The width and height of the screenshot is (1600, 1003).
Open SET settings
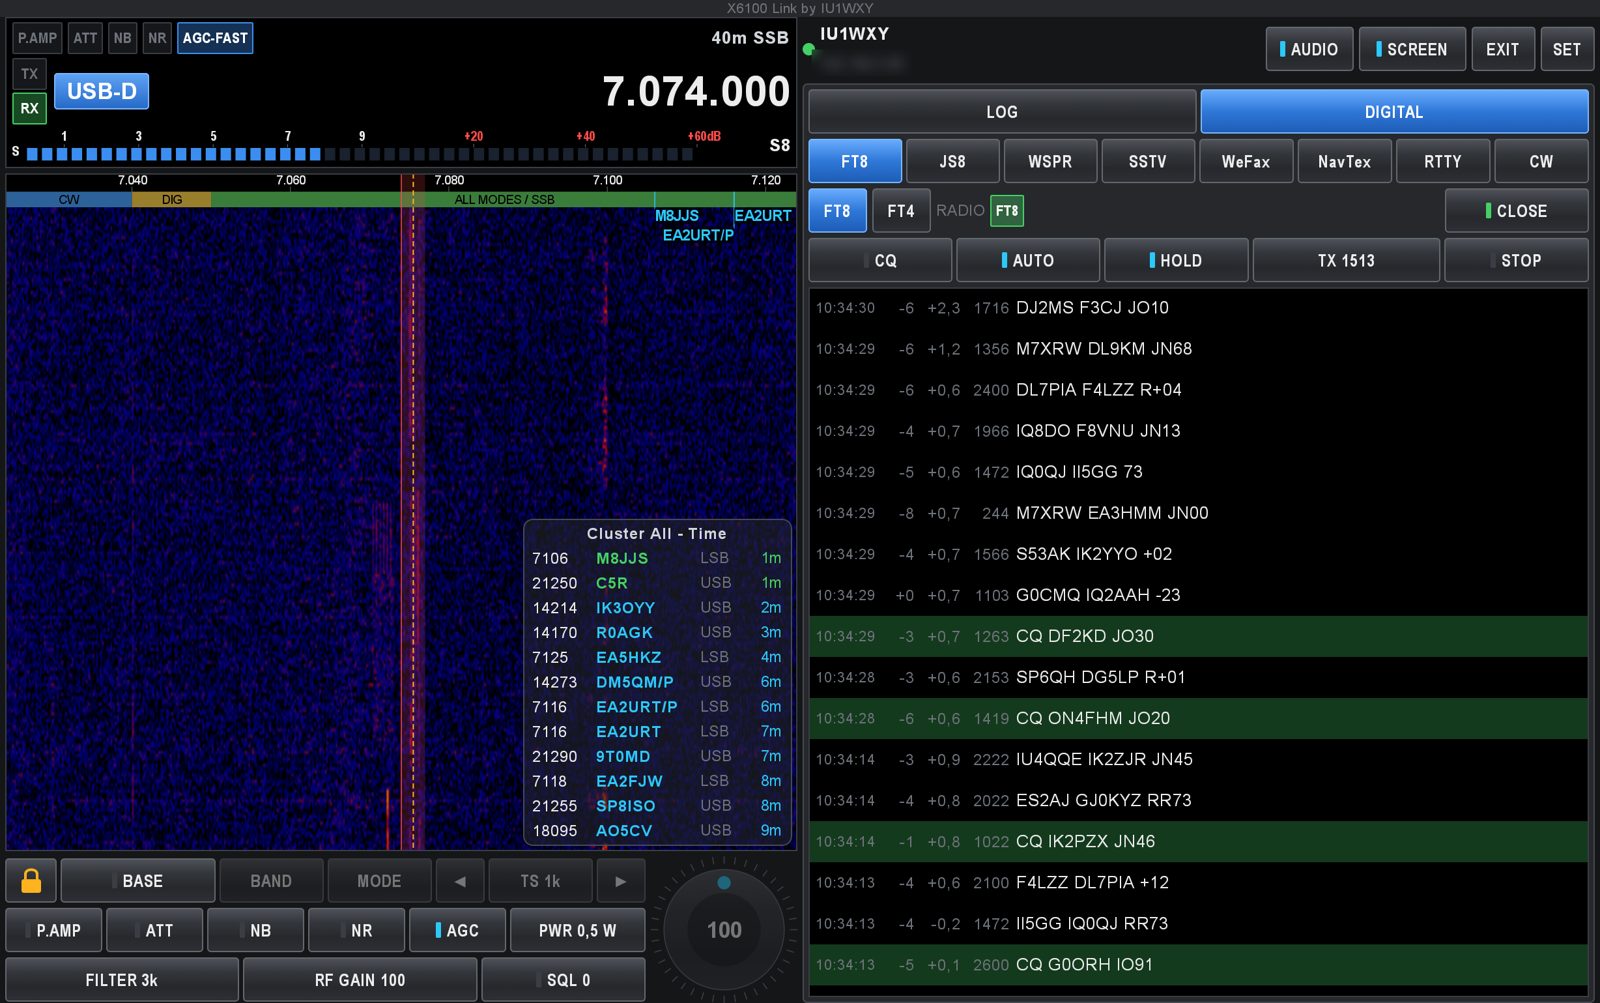1567,49
